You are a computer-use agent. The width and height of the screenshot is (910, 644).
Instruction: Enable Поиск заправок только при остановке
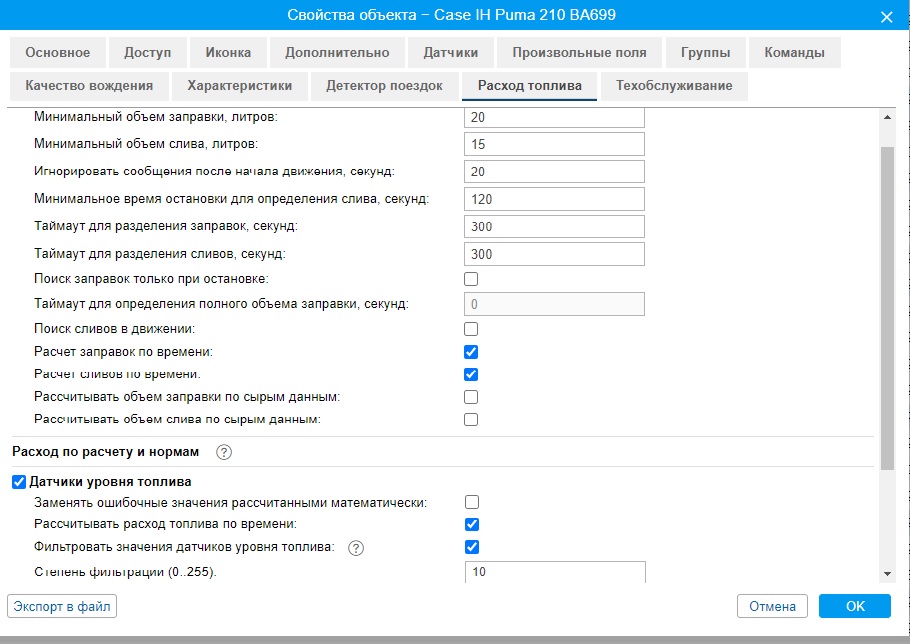click(x=471, y=279)
